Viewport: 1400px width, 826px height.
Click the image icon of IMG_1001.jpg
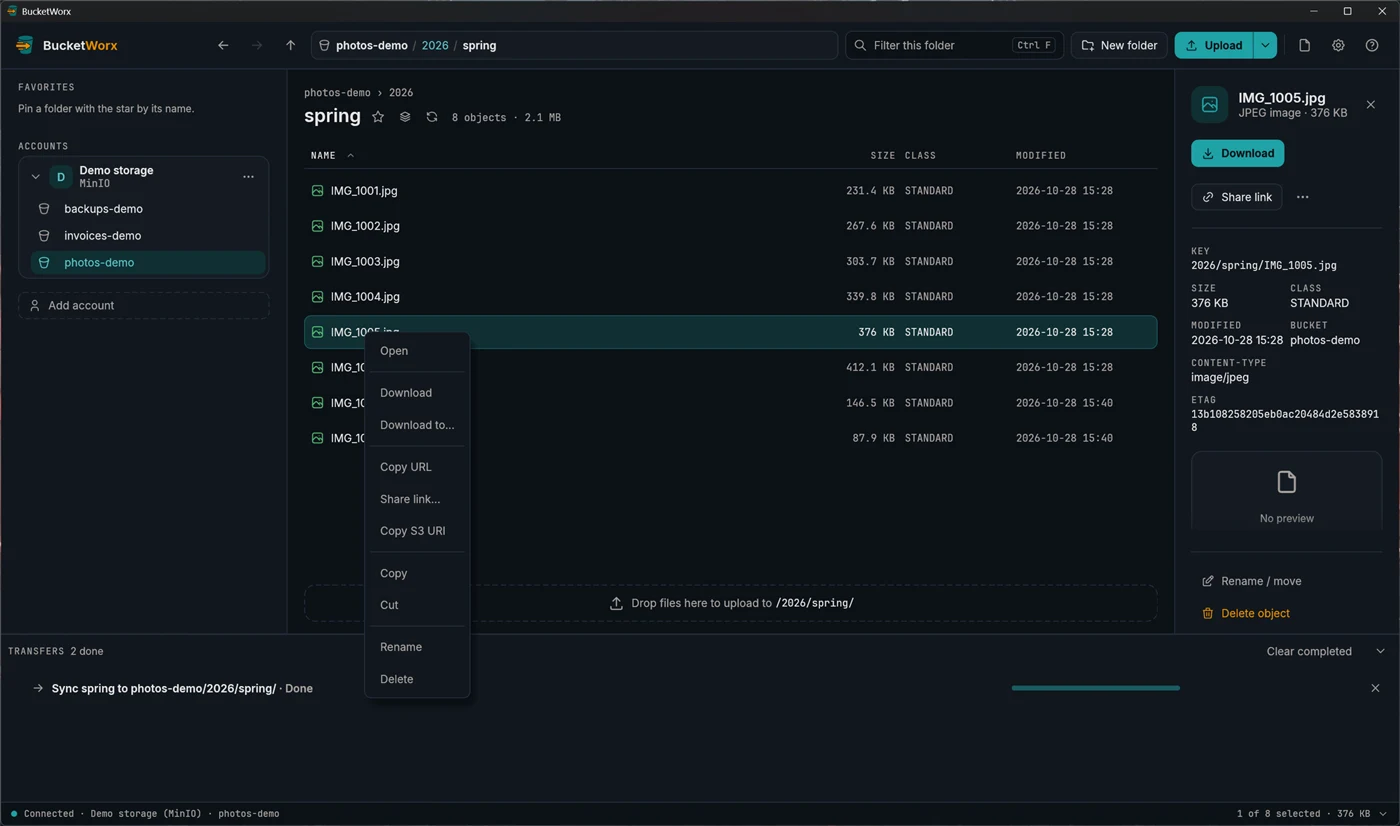coord(317,190)
